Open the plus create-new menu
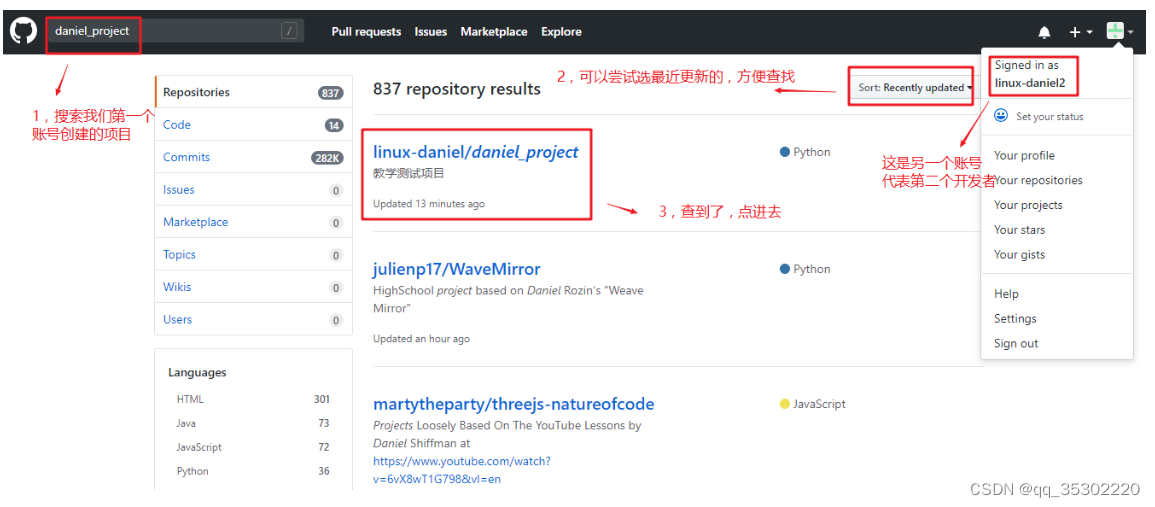The width and height of the screenshot is (1155, 507). coord(1081,32)
